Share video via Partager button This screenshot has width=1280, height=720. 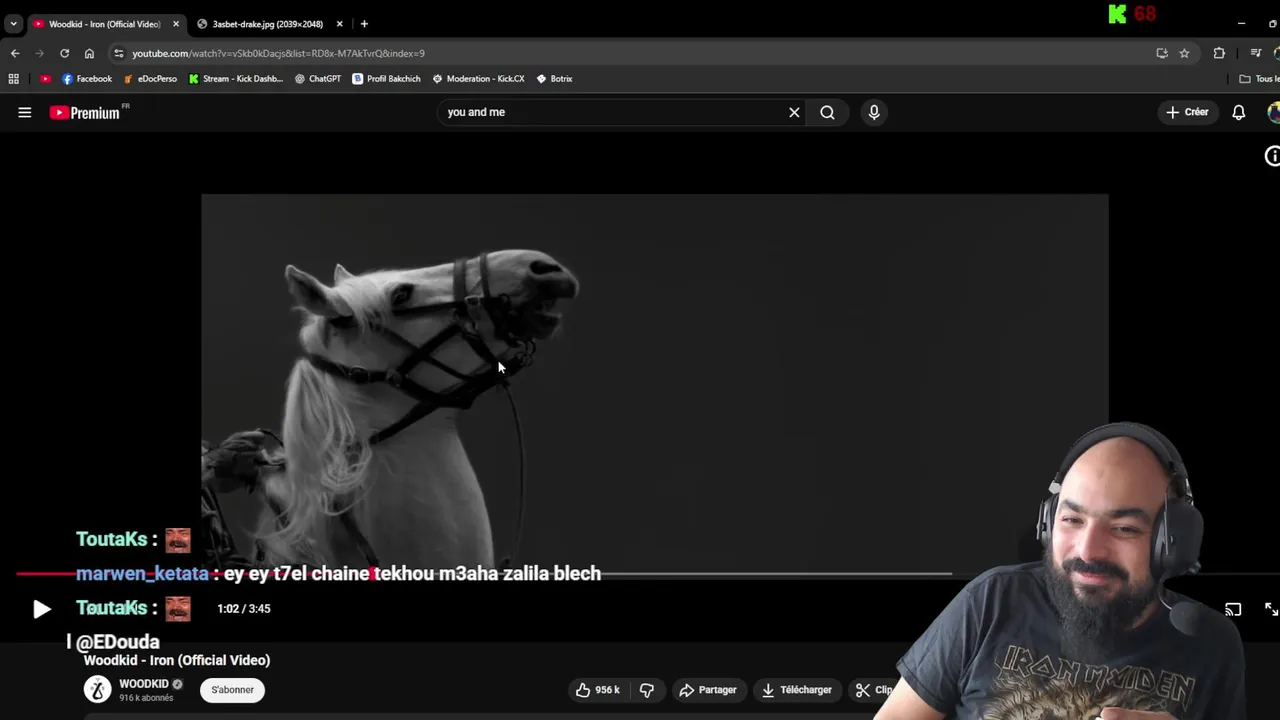click(707, 690)
